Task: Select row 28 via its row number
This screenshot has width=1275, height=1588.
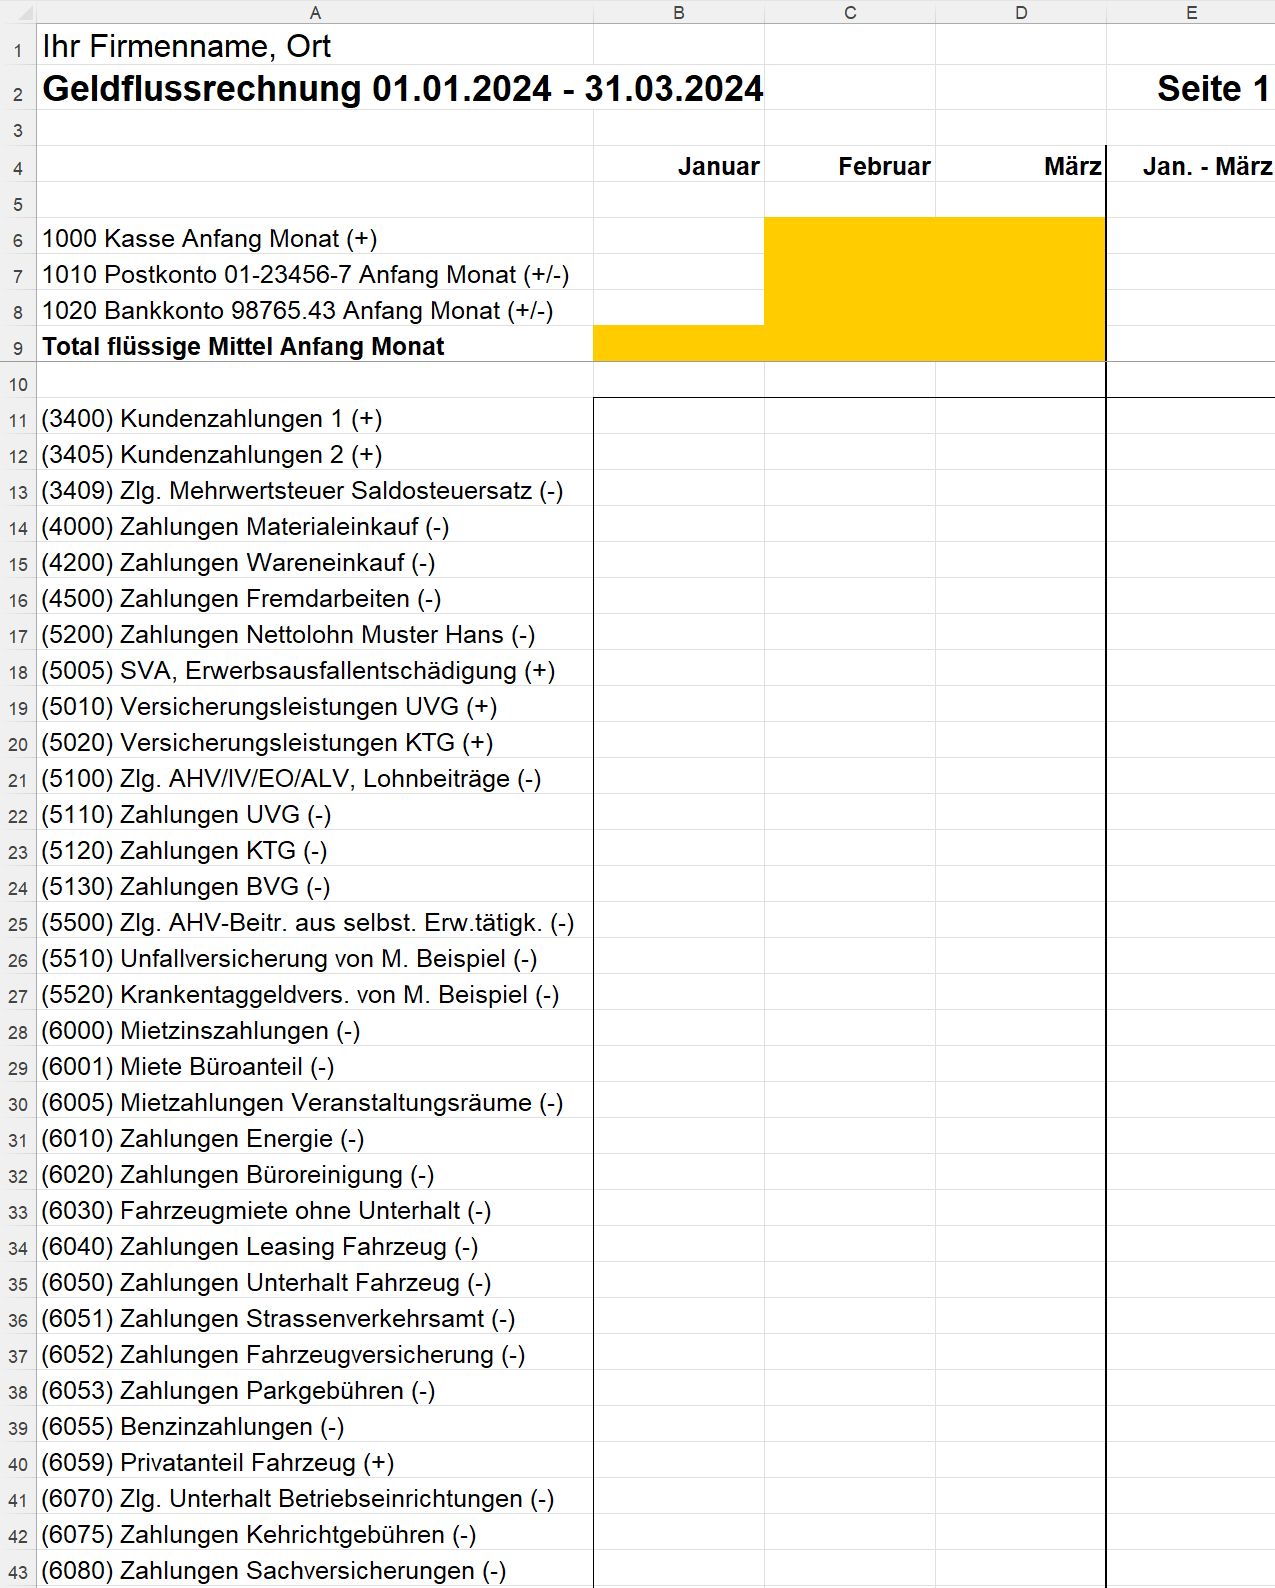Action: pos(18,1032)
